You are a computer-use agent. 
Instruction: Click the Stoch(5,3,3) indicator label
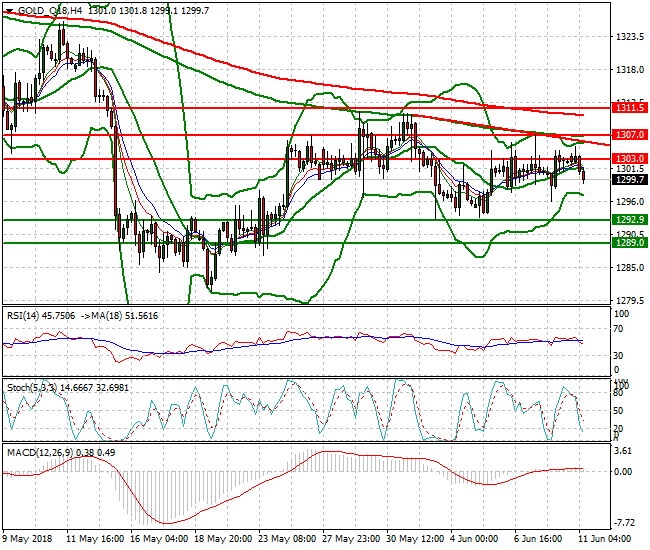point(33,388)
